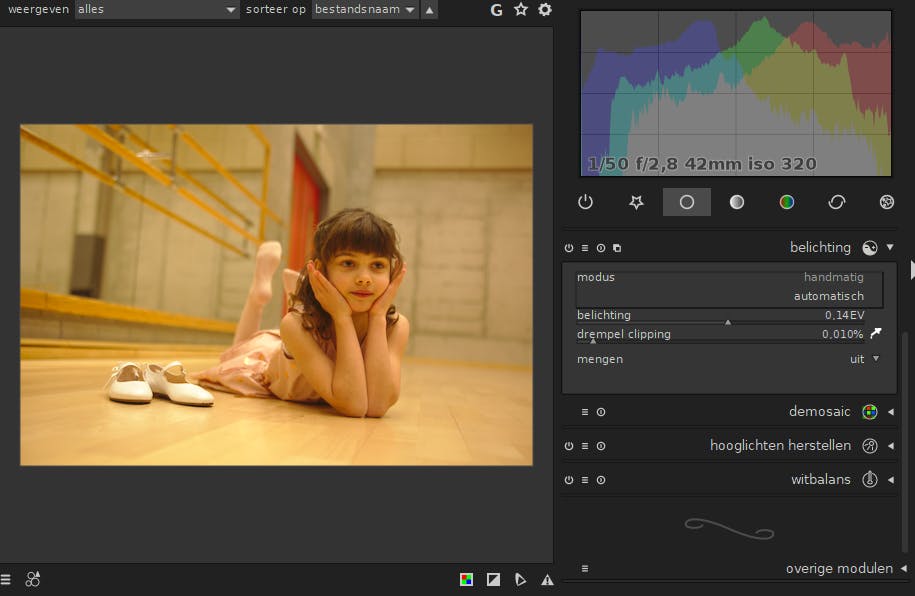Click the color picker icon beside drempel clipping
This screenshot has height=596, width=915.
(876, 334)
